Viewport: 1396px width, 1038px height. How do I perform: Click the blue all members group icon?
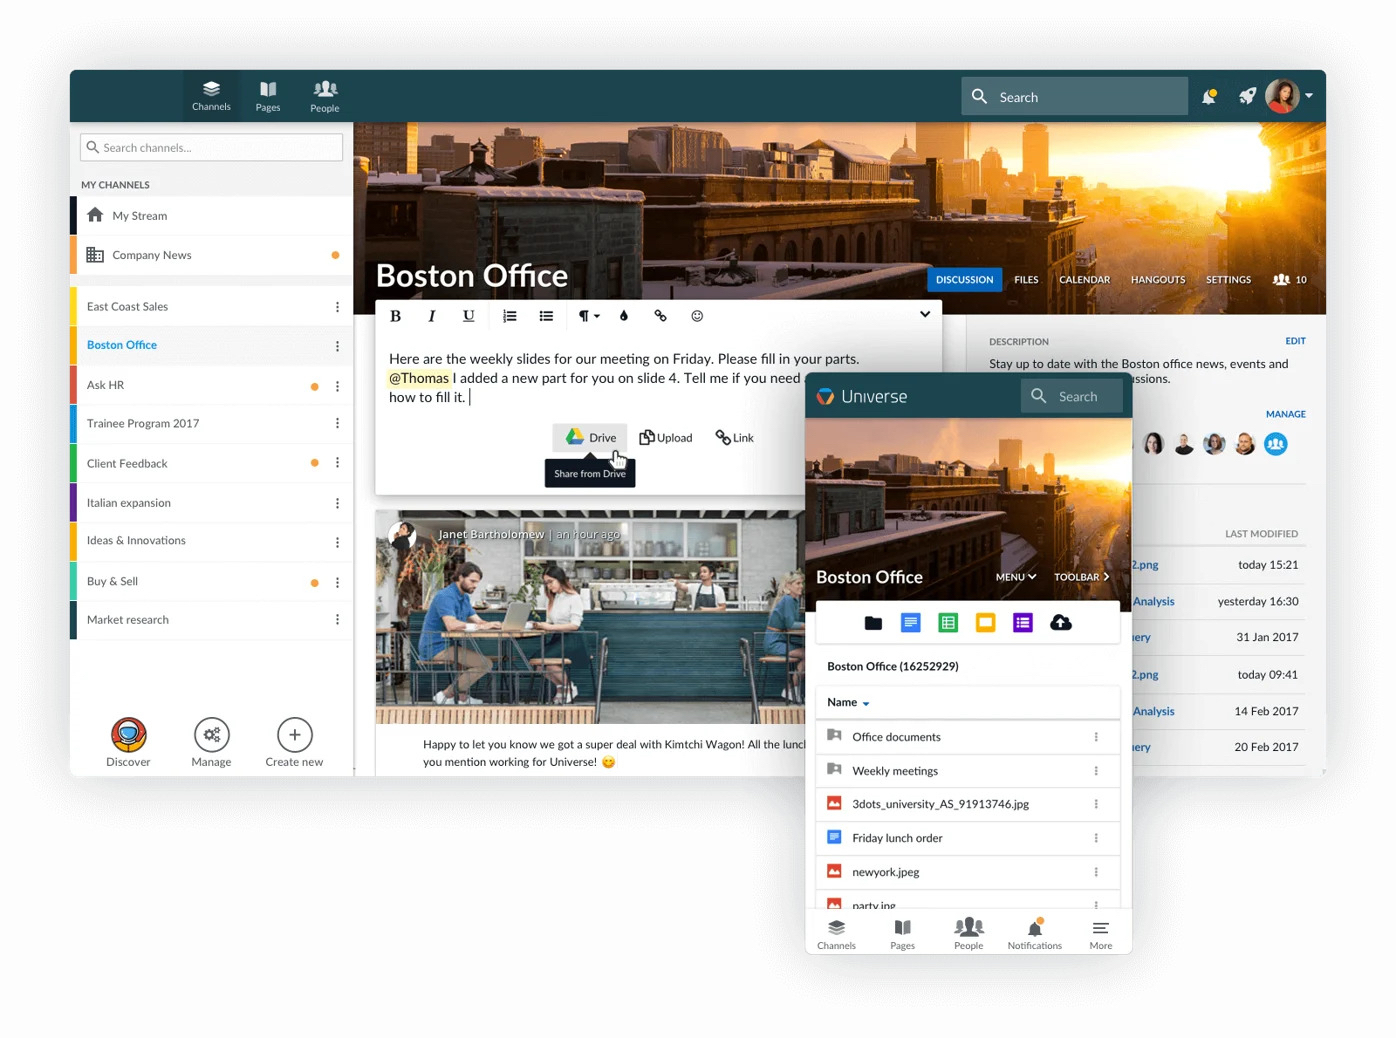1275,444
